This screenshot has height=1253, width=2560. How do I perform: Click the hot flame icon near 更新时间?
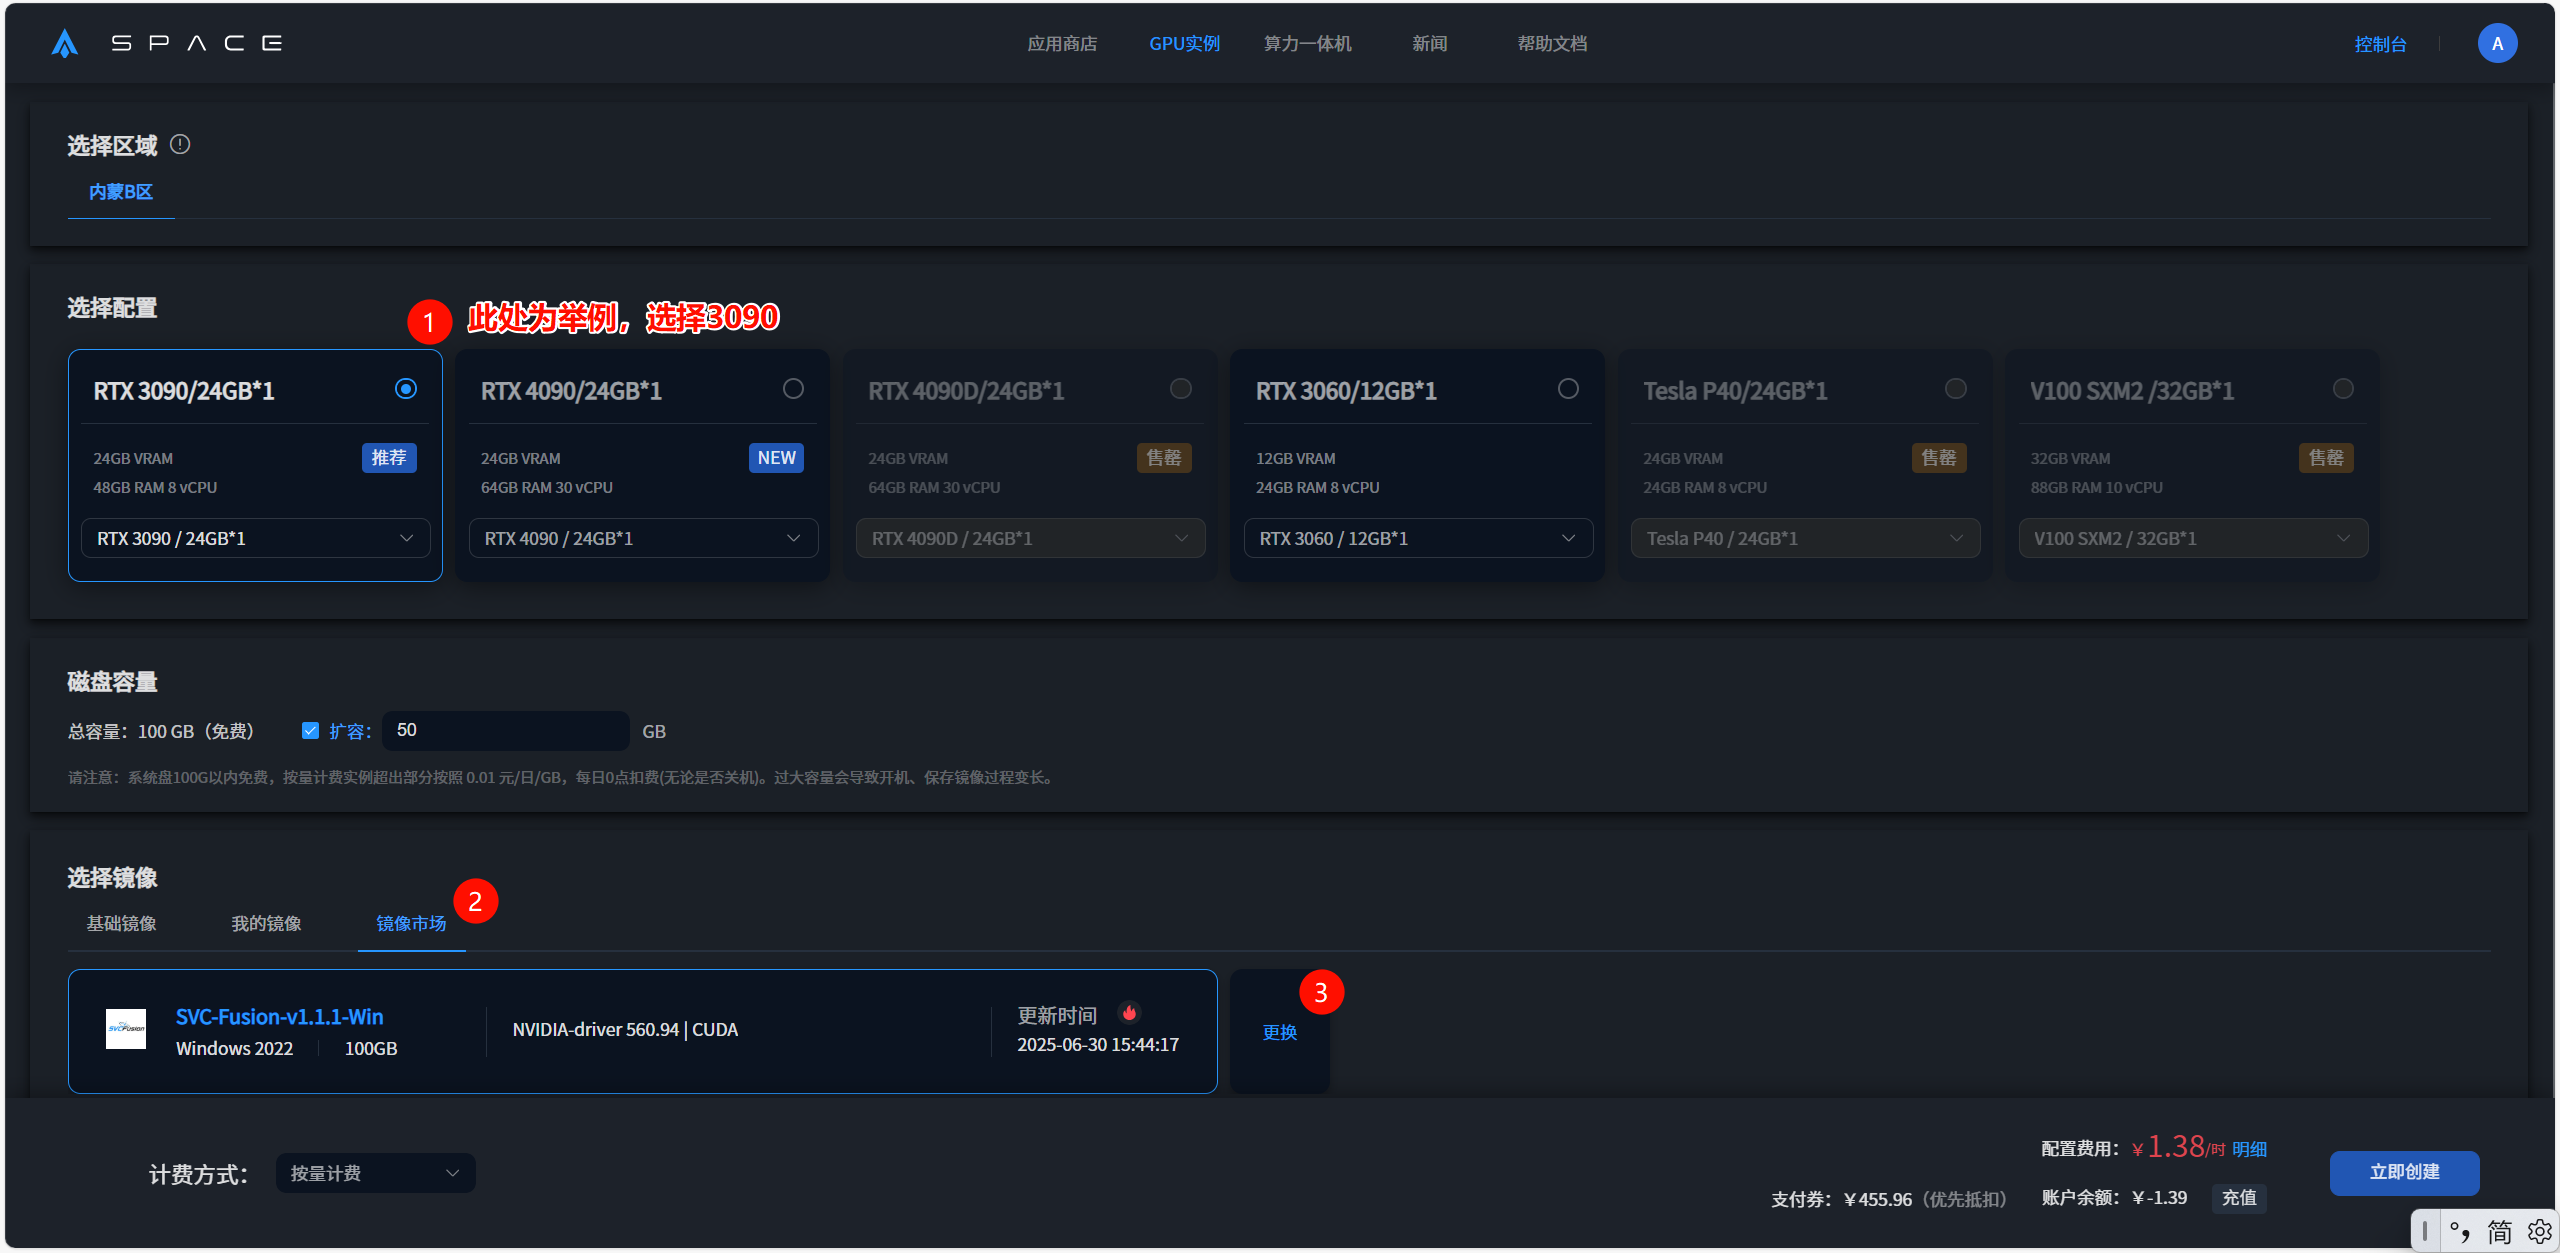click(x=1129, y=1013)
